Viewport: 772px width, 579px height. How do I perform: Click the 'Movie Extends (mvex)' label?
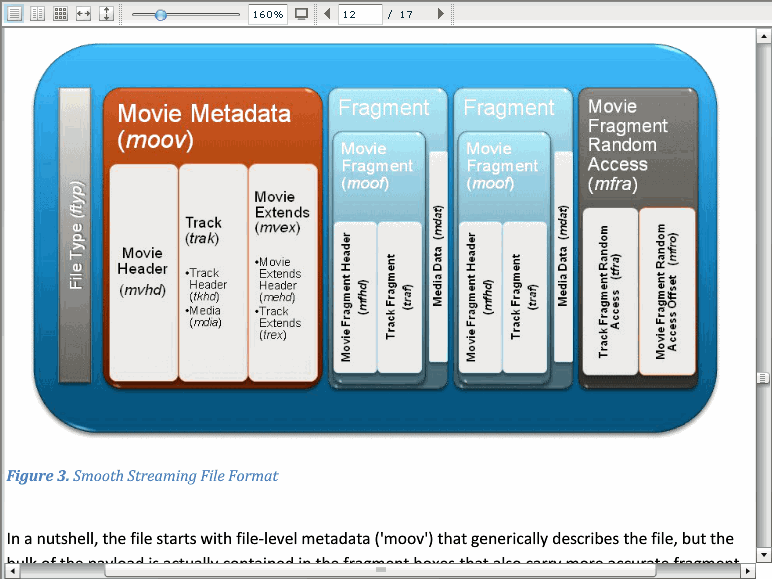point(282,212)
